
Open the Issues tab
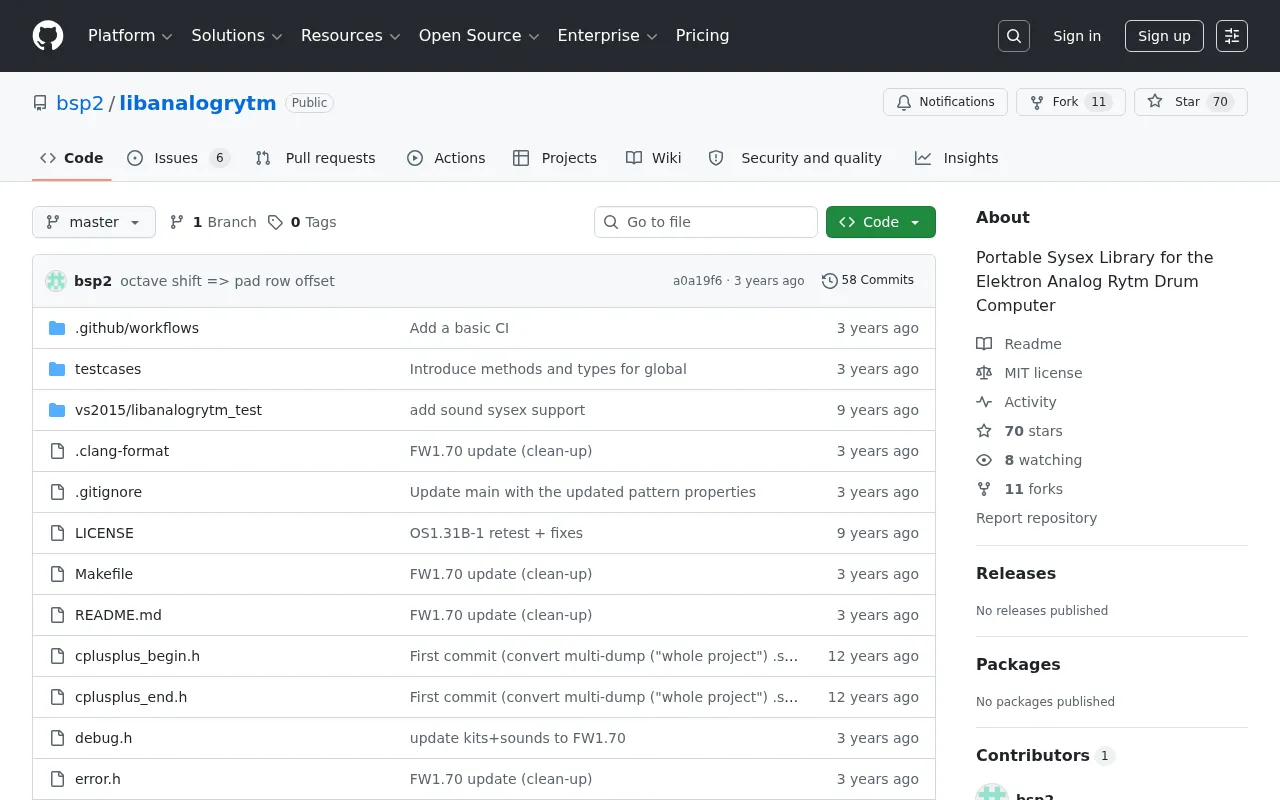(x=179, y=158)
